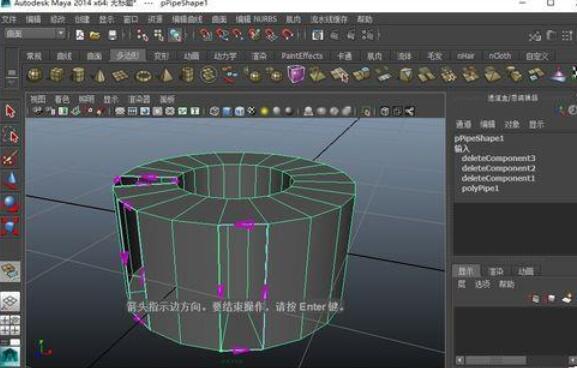The image size is (577, 368).
Task: Activate the Move tool with cone icon
Action: [11, 180]
